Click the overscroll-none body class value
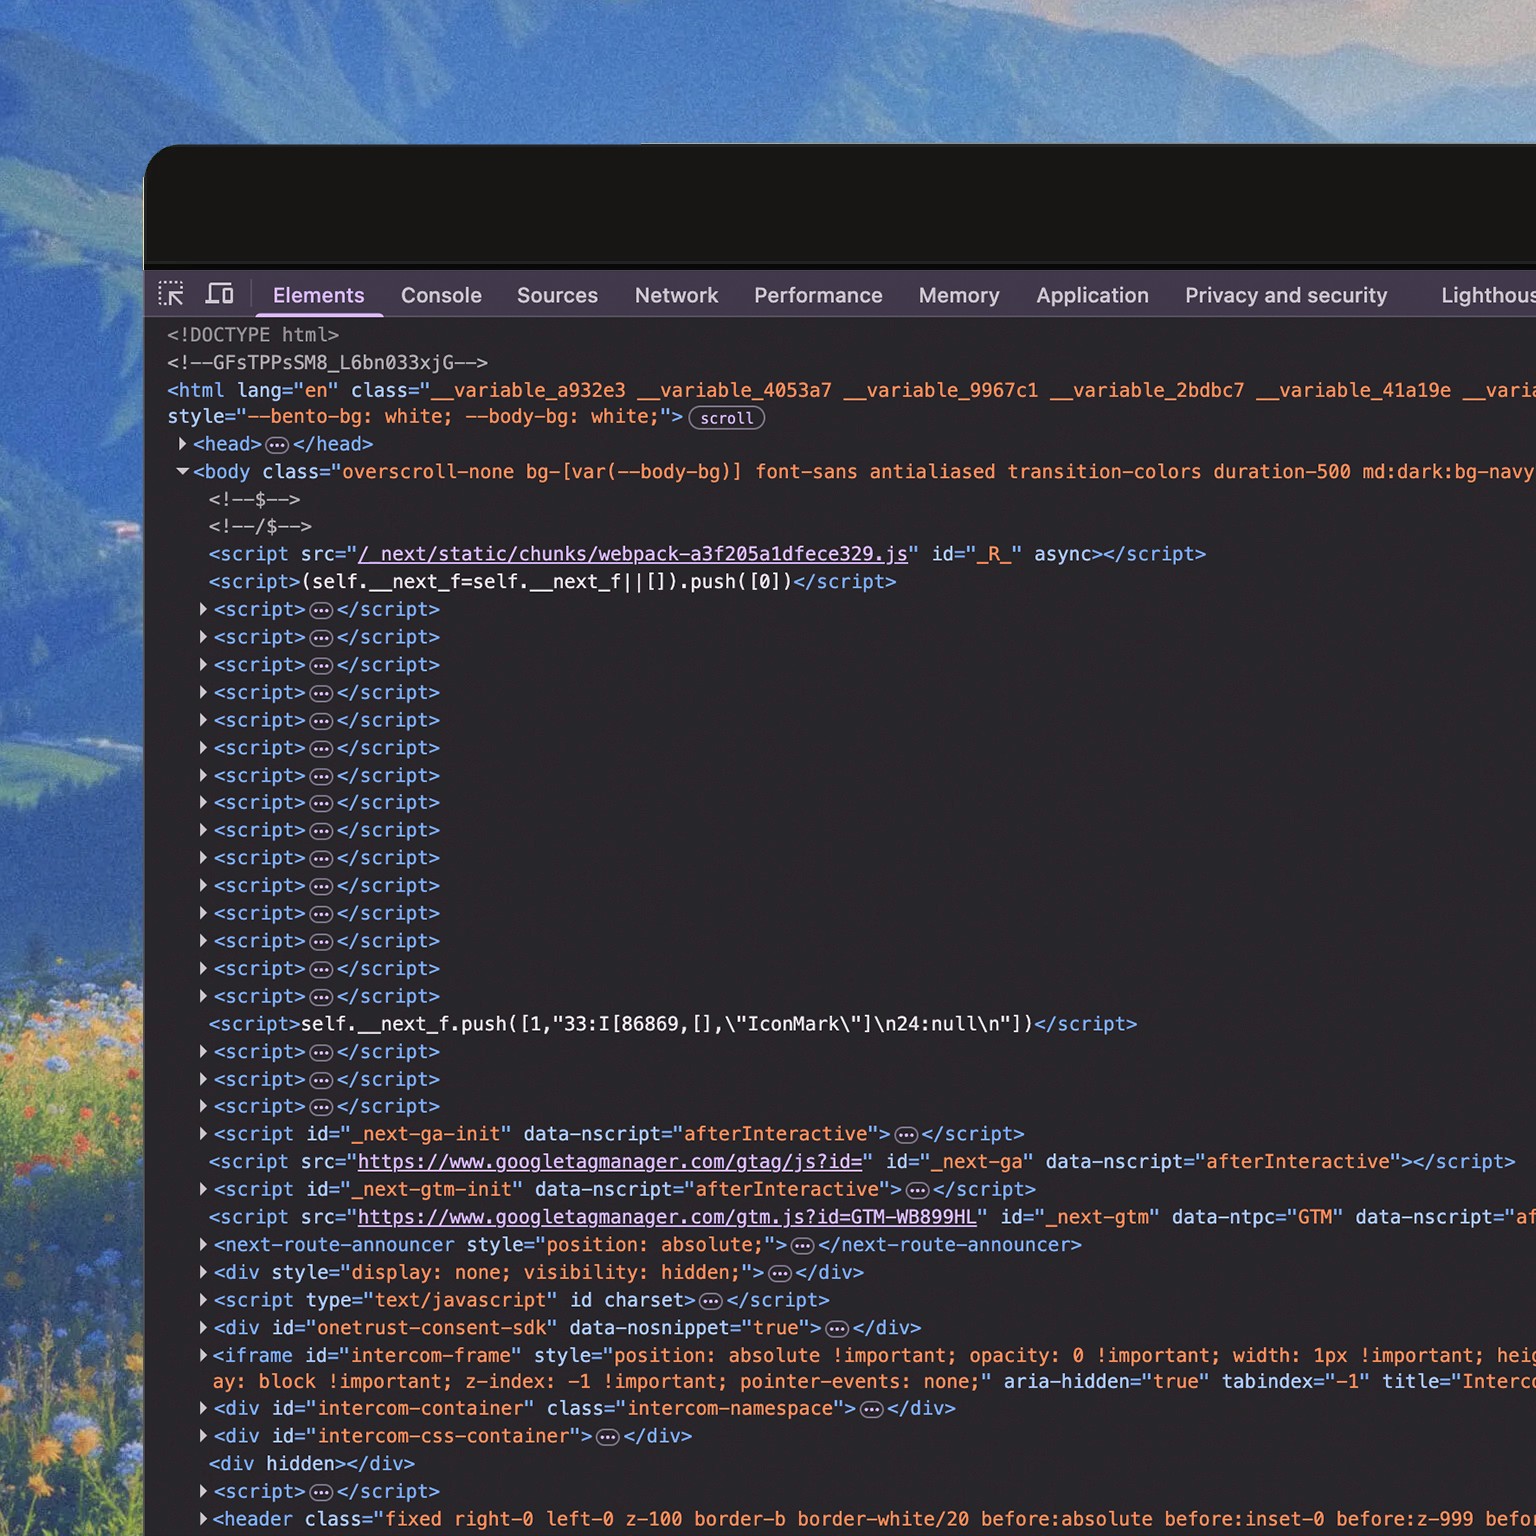The image size is (1536, 1536). click(x=939, y=472)
